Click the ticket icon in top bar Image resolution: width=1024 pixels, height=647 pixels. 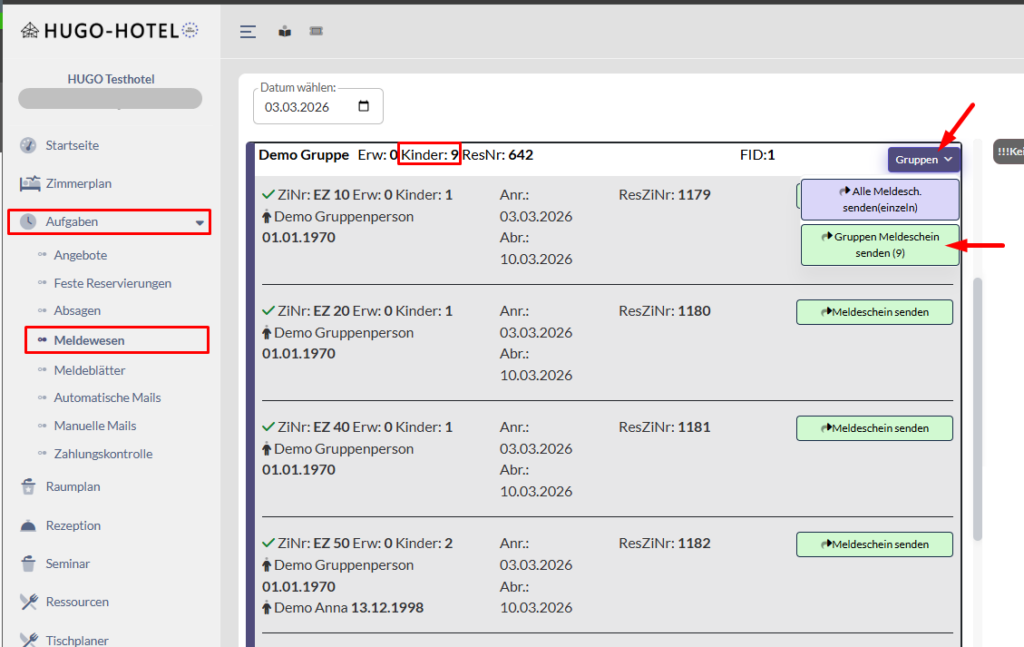[317, 31]
